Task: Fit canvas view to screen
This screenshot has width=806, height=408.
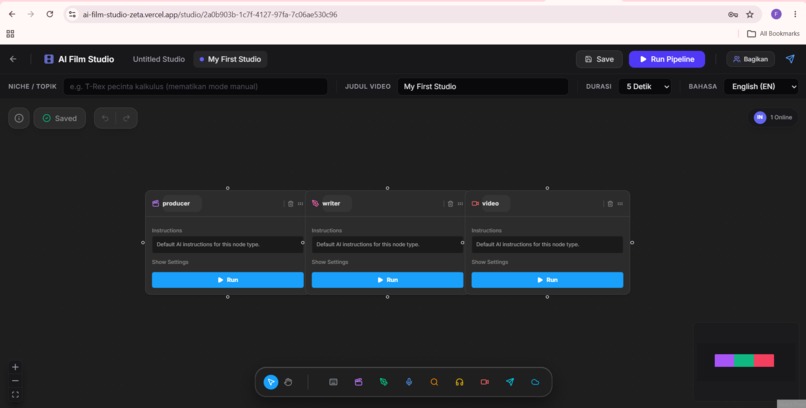Action: tap(15, 395)
